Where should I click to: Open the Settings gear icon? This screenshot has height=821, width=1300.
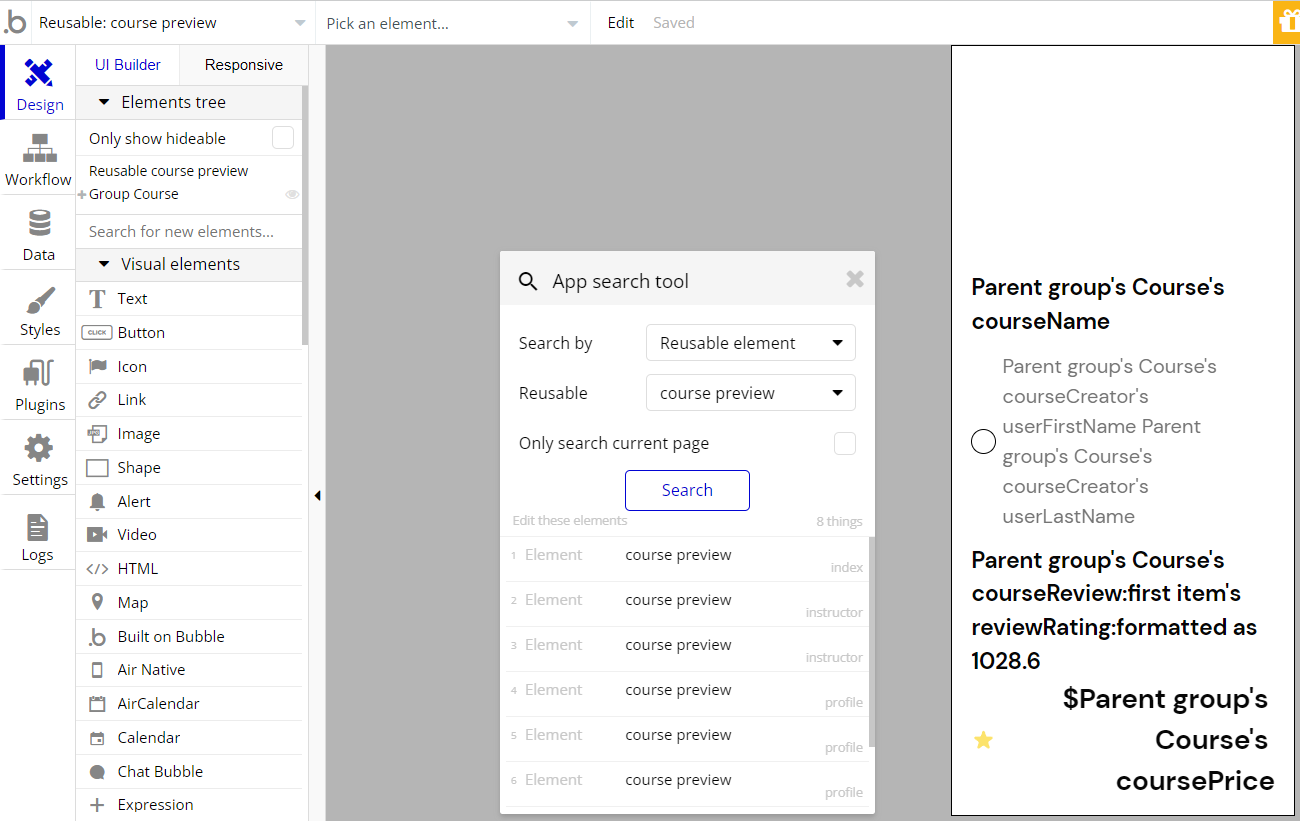[x=39, y=449]
